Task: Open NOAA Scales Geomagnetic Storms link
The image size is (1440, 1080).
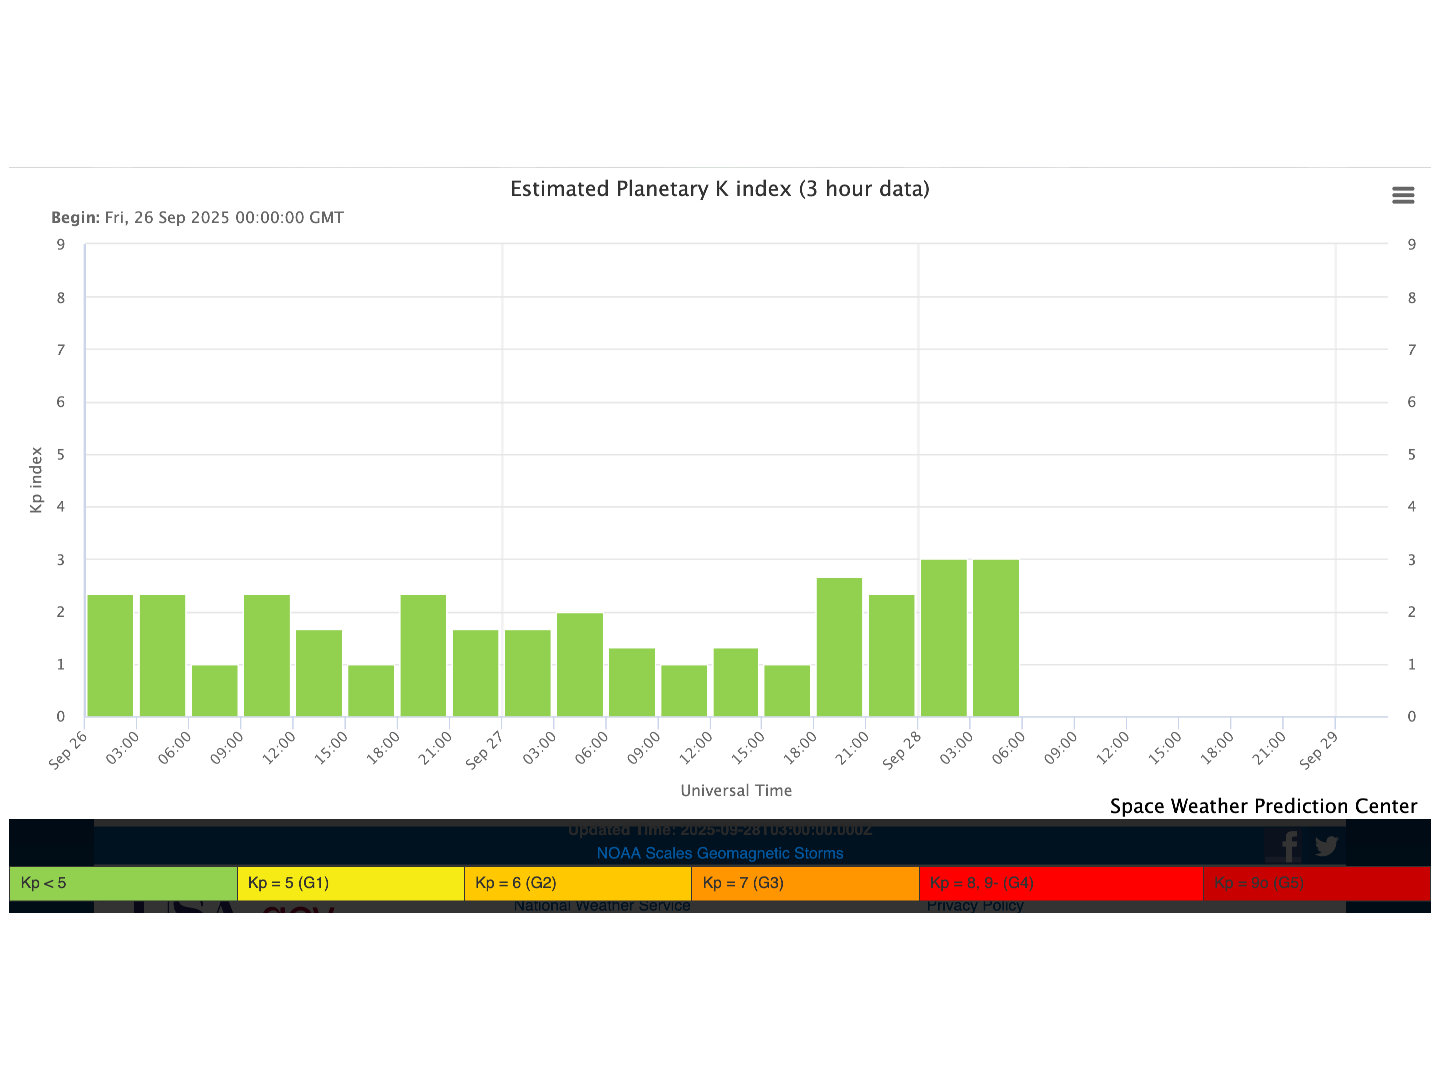Action: tap(719, 853)
